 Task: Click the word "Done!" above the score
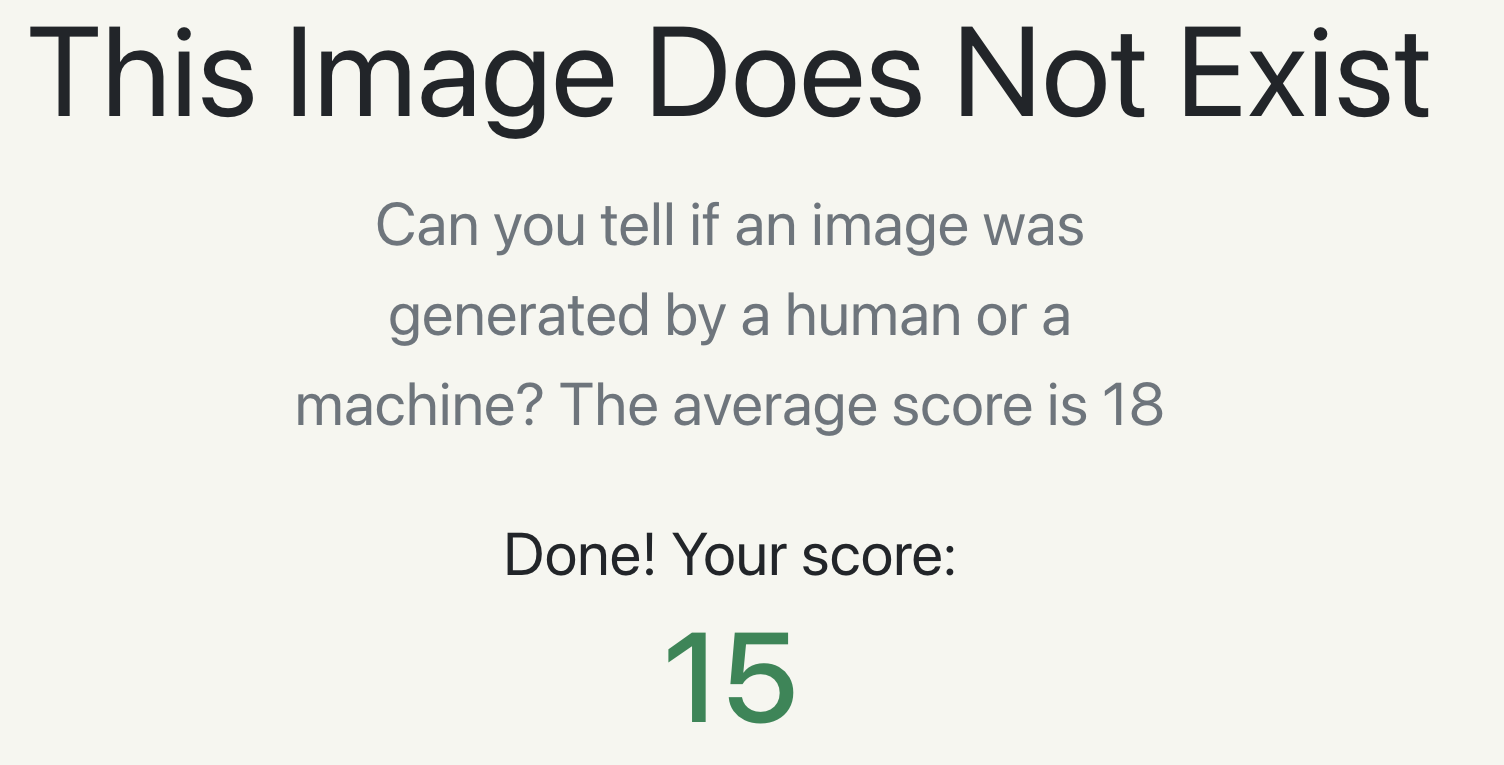tap(580, 555)
